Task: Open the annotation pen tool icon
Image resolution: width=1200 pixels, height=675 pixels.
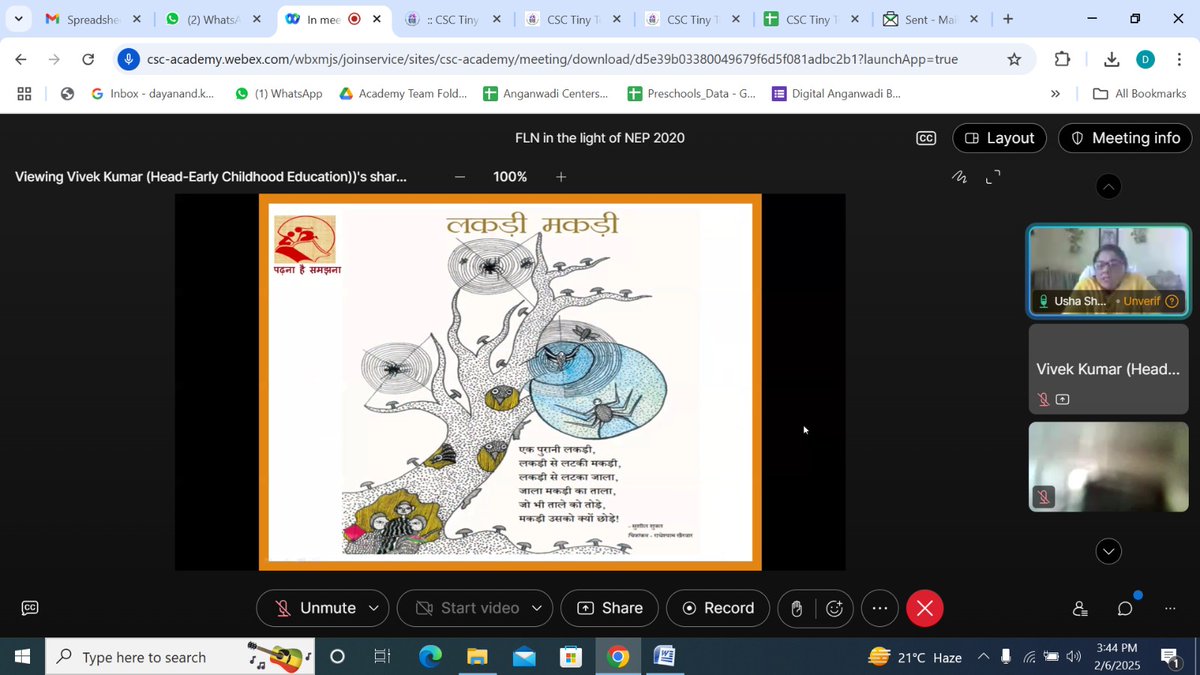Action: pyautogui.click(x=960, y=177)
